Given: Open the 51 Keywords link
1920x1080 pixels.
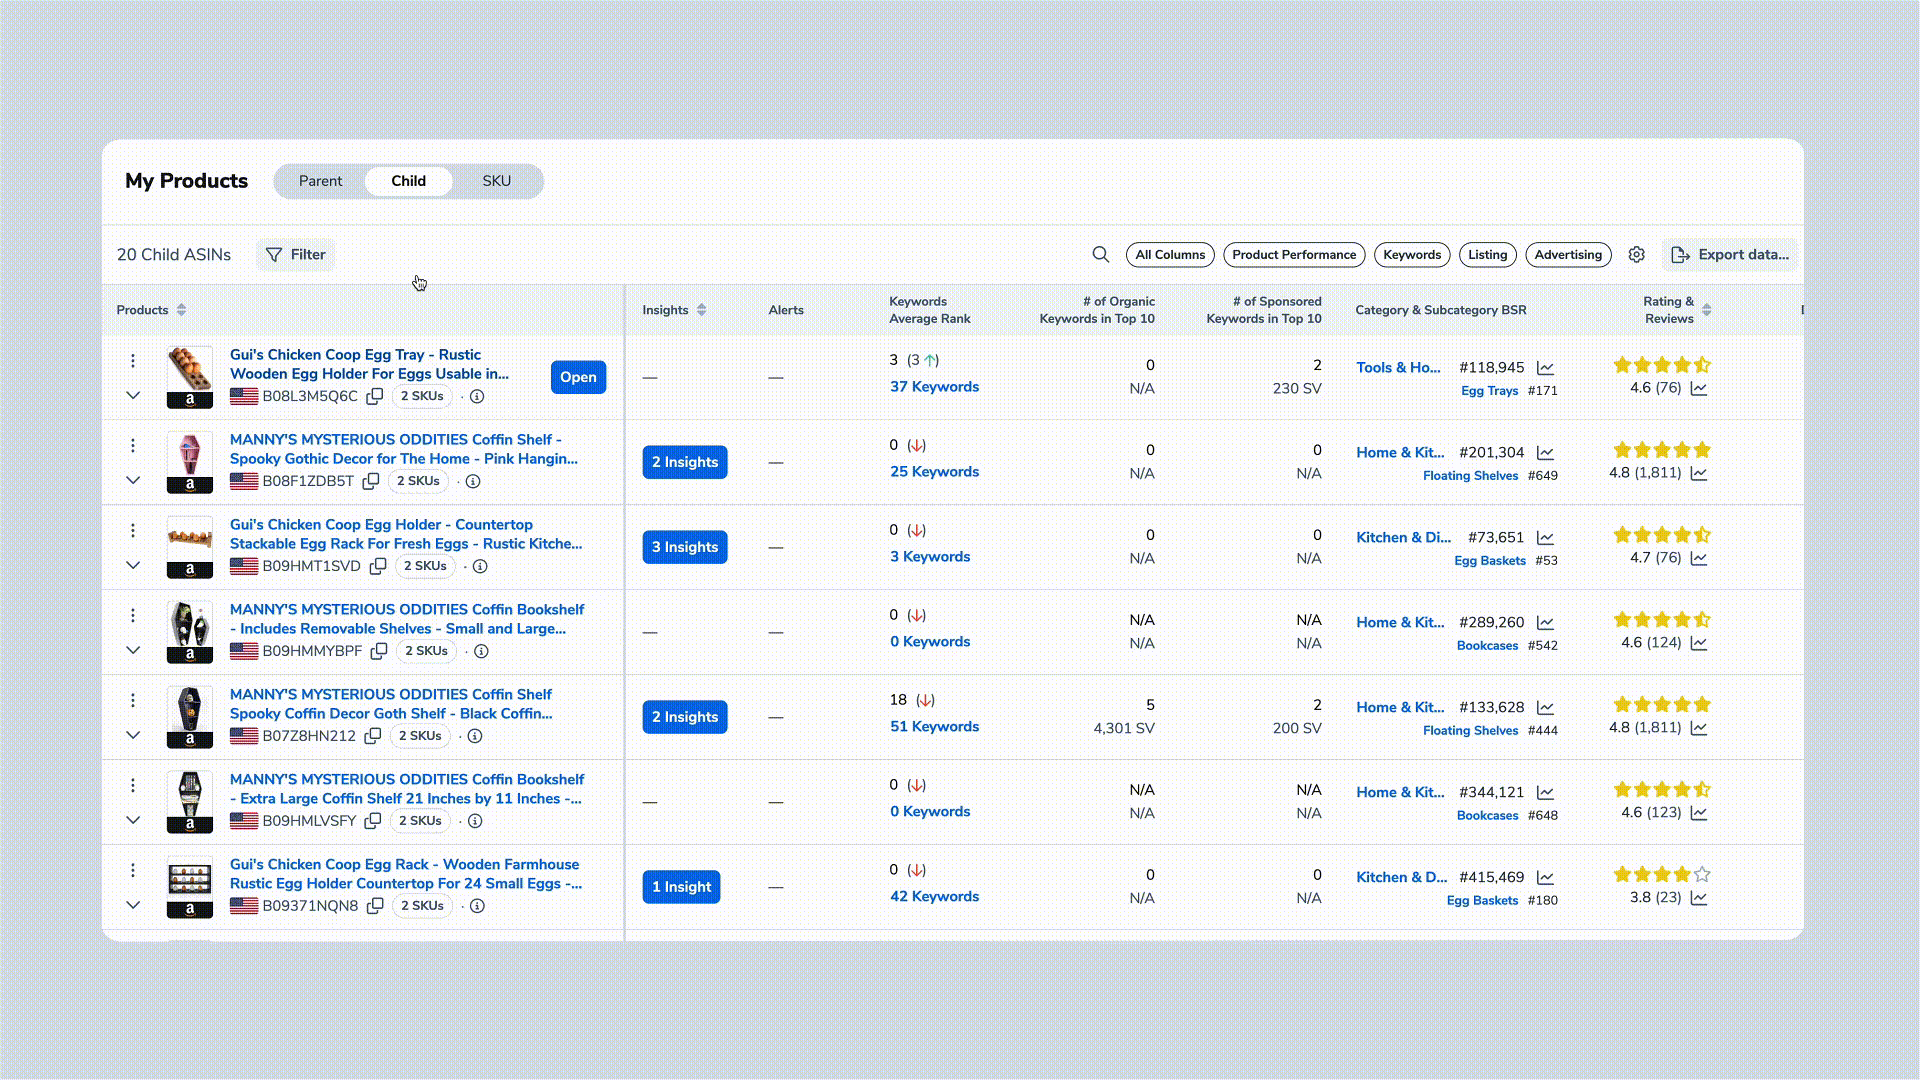Looking at the screenshot, I should coord(934,727).
